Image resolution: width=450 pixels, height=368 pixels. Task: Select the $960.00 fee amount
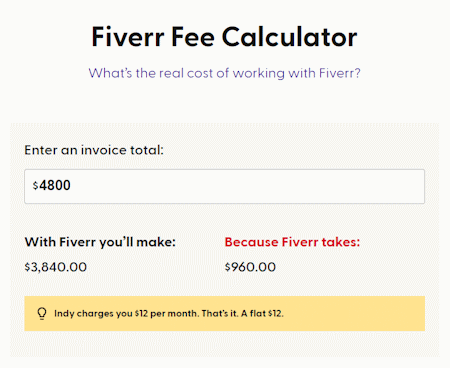point(250,267)
